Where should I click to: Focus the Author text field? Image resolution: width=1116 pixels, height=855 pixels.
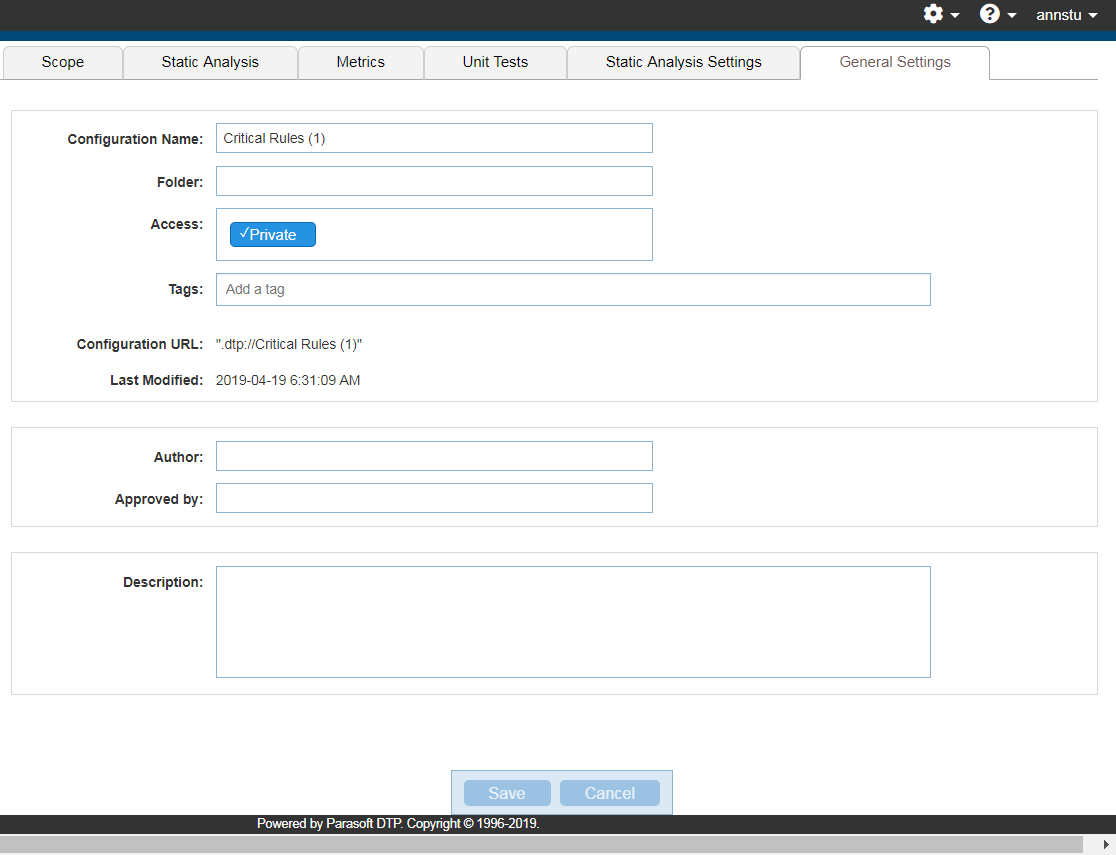tap(434, 456)
